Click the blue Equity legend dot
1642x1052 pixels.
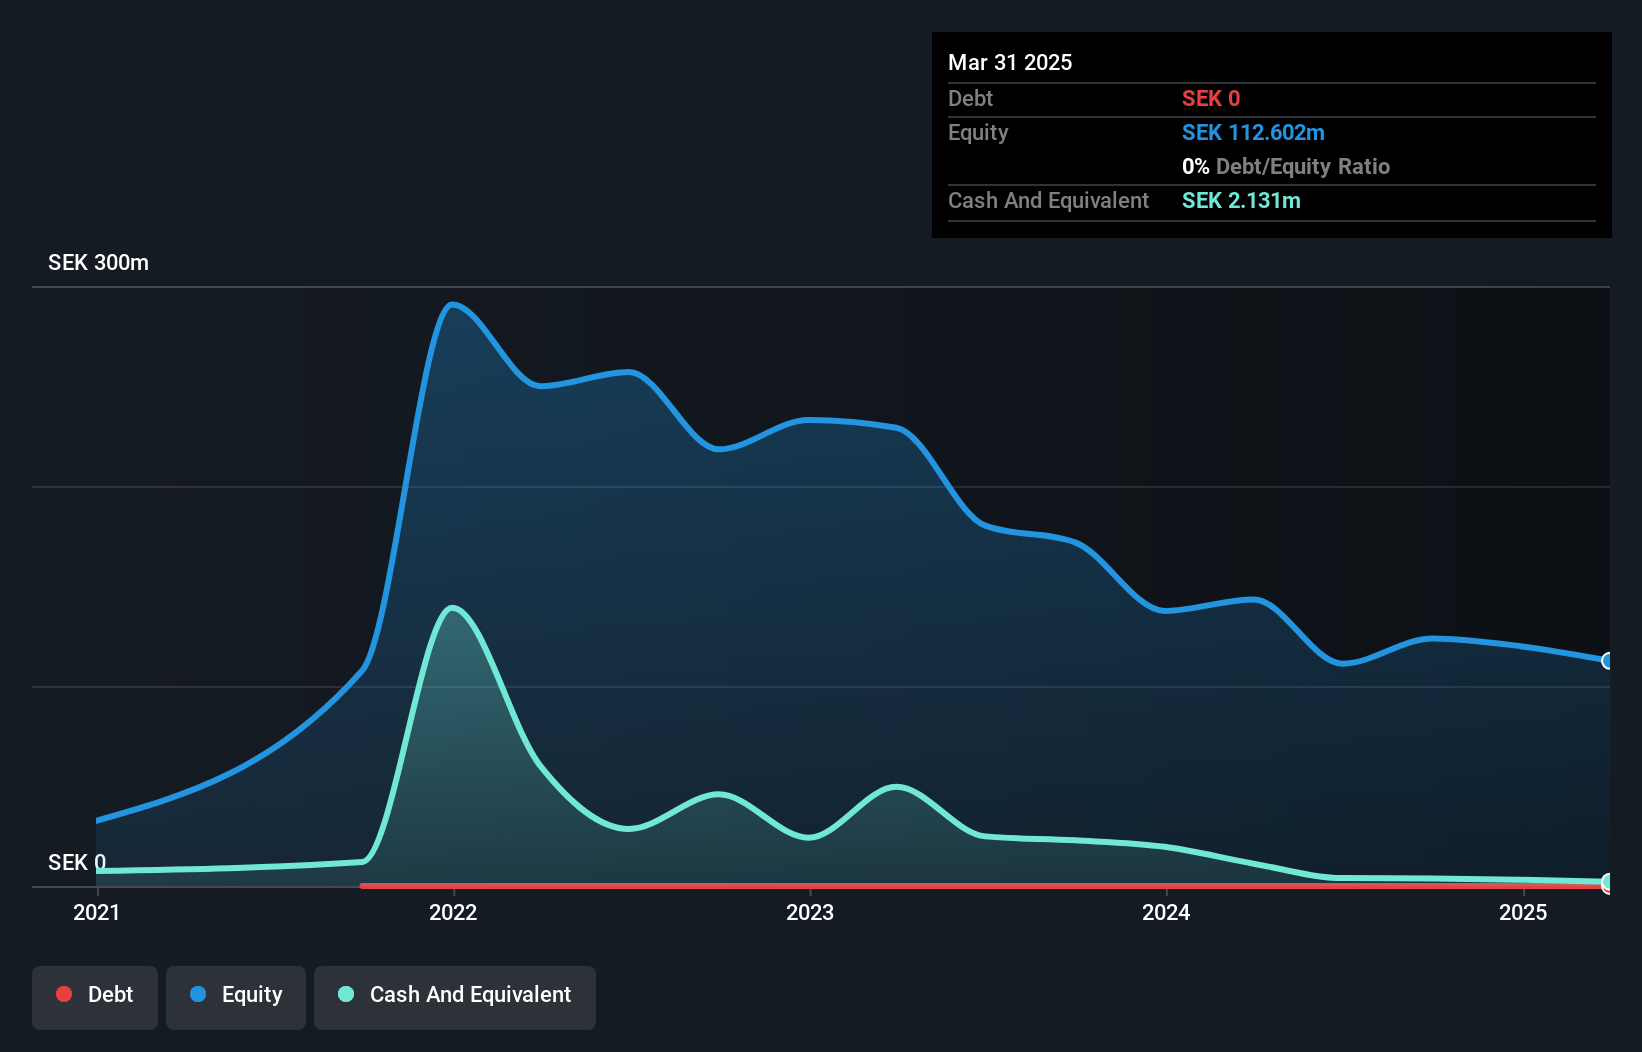(x=198, y=994)
